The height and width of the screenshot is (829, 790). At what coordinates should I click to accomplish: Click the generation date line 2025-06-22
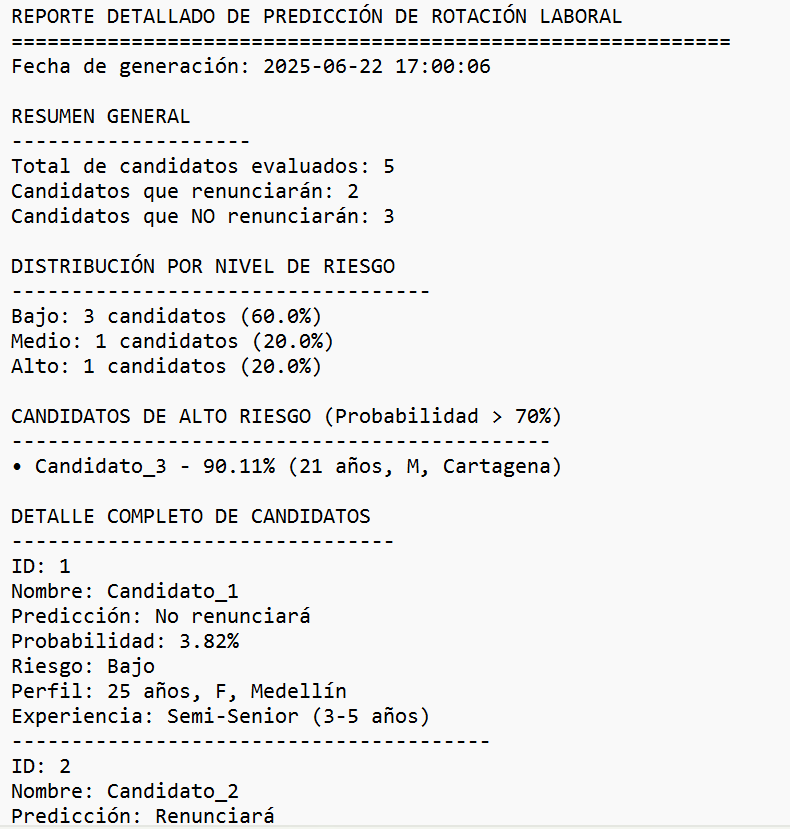pyautogui.click(x=251, y=66)
